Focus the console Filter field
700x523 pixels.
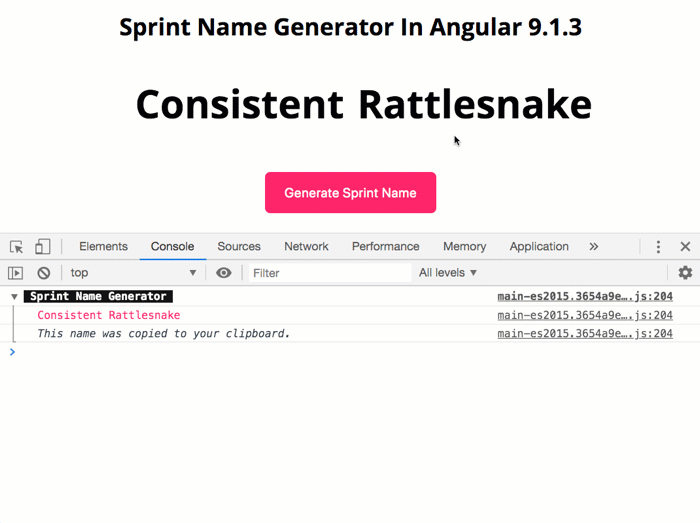click(330, 273)
